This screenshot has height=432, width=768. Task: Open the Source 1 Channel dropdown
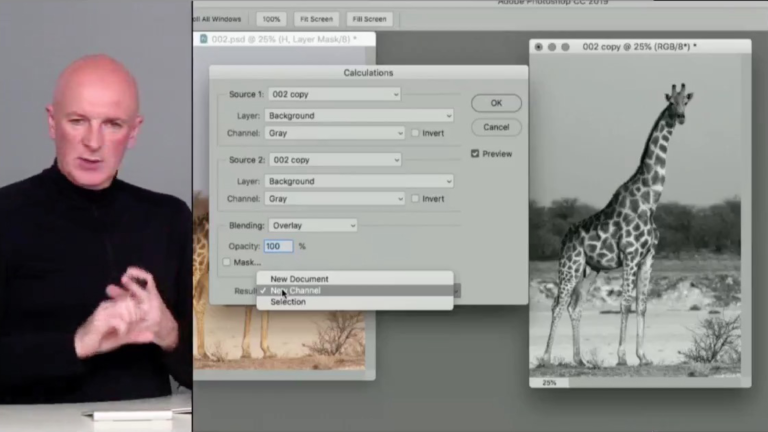pos(334,133)
